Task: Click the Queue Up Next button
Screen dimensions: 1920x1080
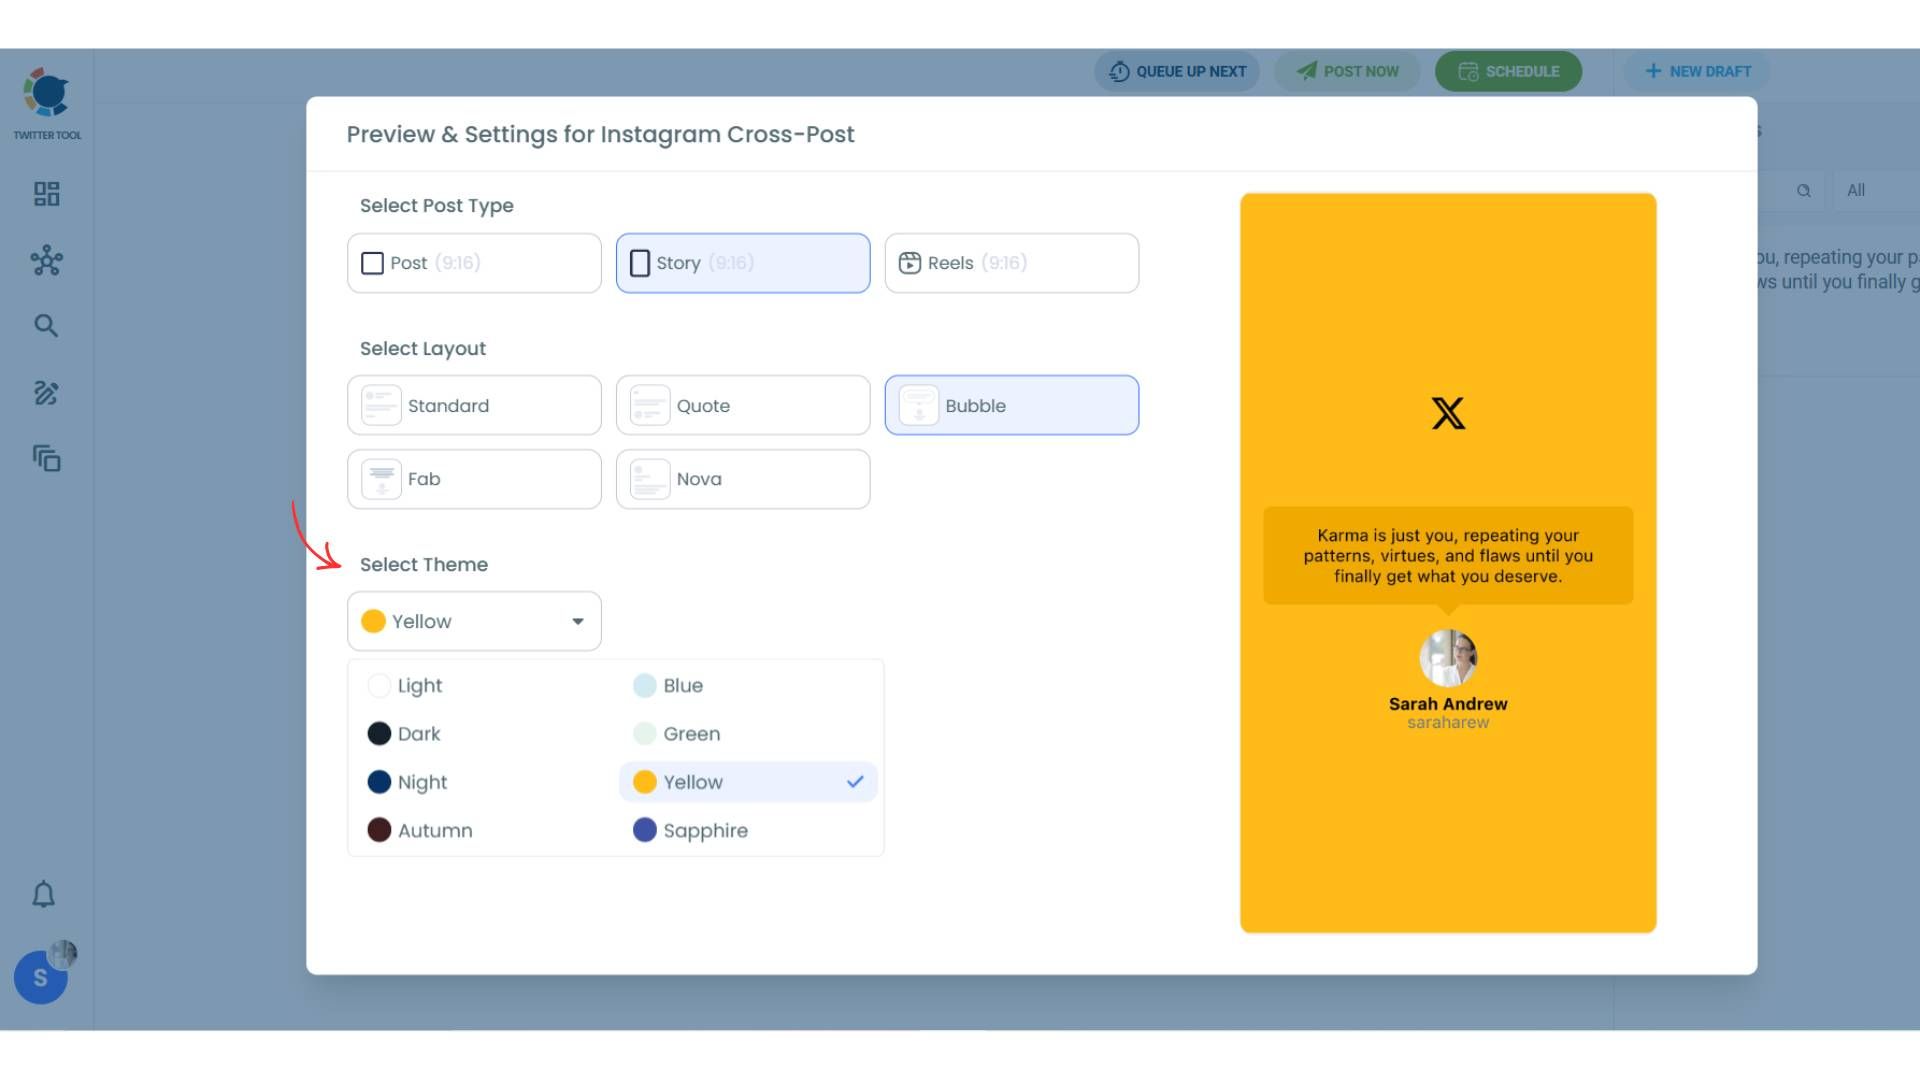Action: (1177, 71)
